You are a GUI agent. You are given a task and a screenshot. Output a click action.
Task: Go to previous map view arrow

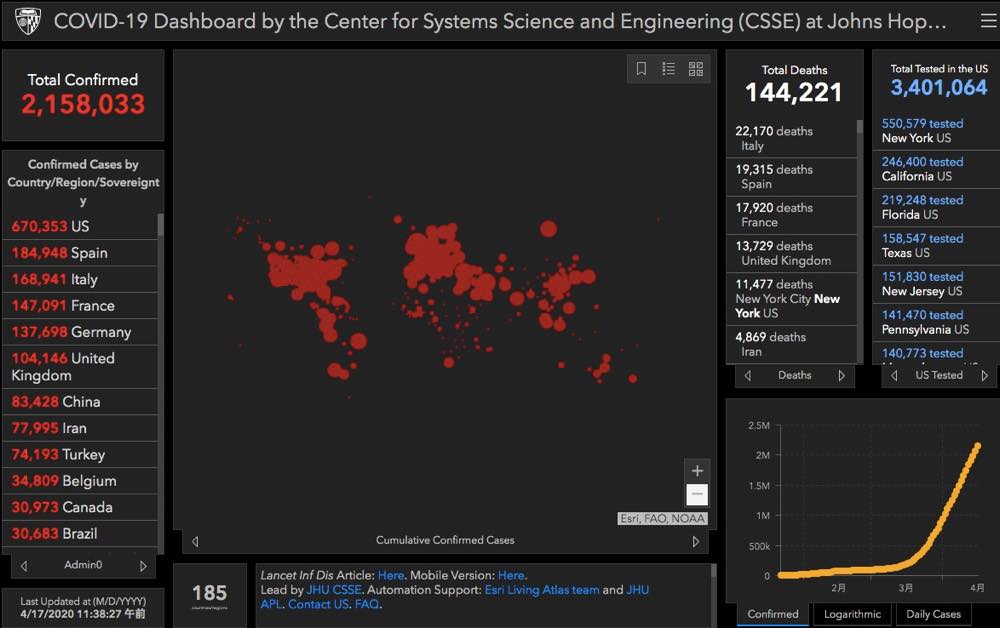(x=195, y=541)
